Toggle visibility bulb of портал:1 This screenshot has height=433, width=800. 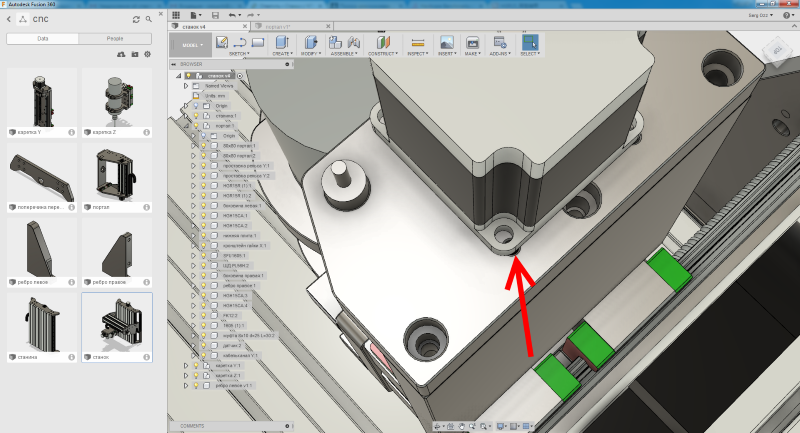click(196, 125)
